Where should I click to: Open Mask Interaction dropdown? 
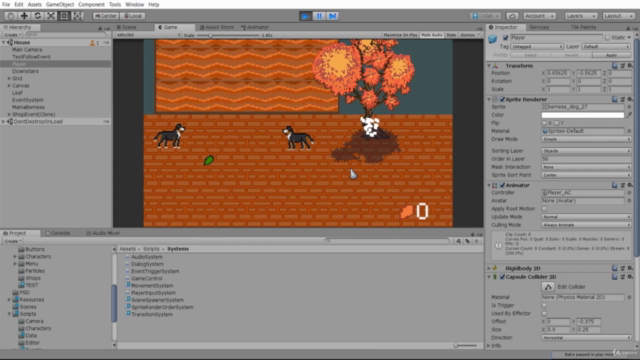tap(586, 167)
